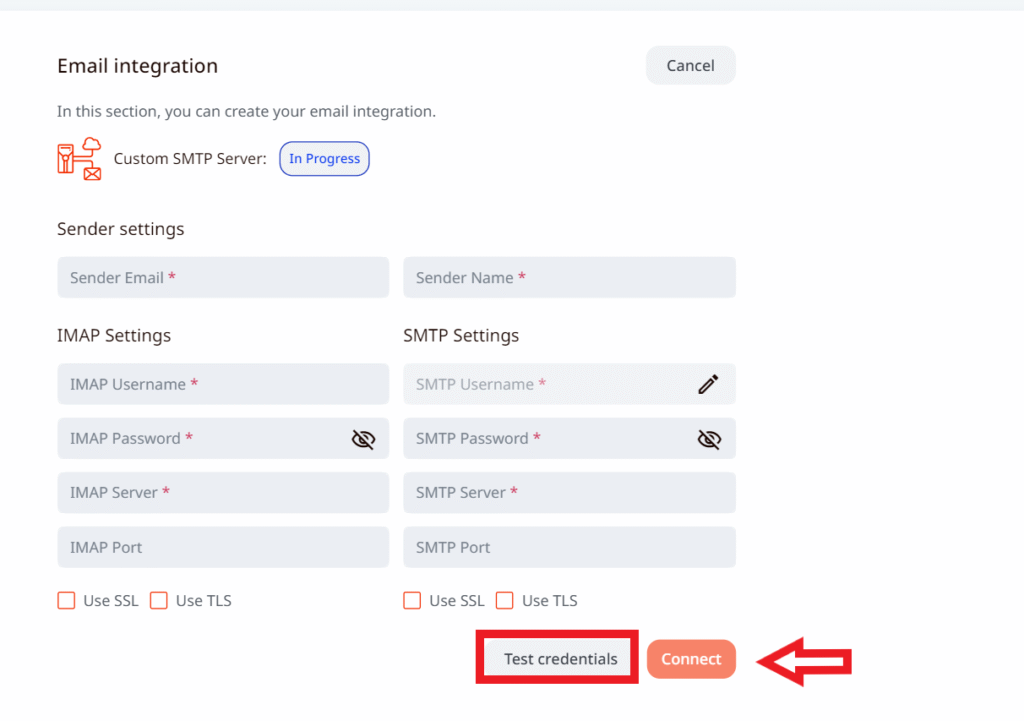Select the IMAP Username input

tap(222, 384)
